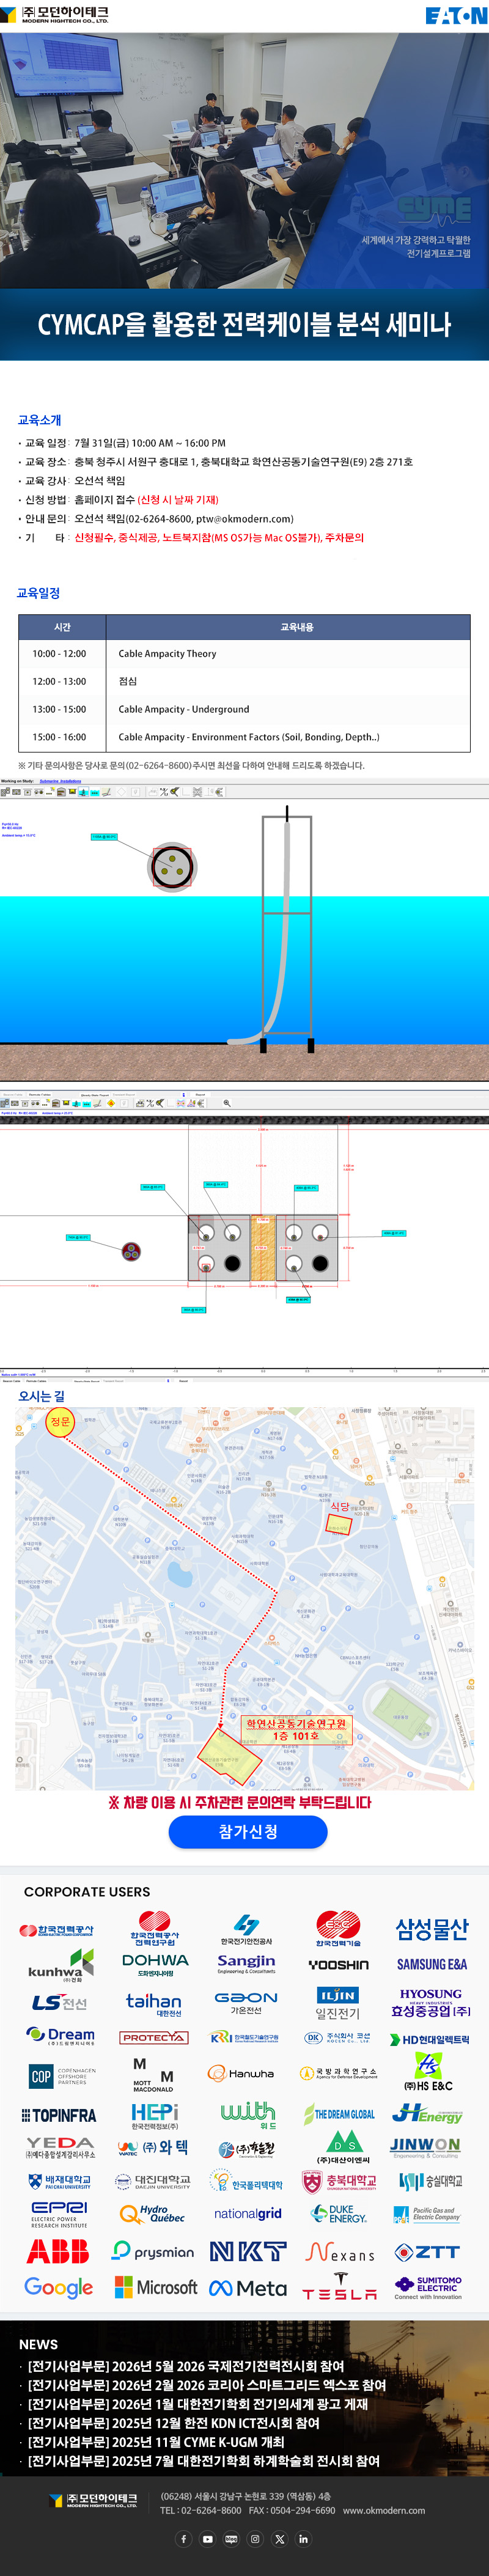
Task: Click the TOPINFRA logo
Action: pos(59,2114)
